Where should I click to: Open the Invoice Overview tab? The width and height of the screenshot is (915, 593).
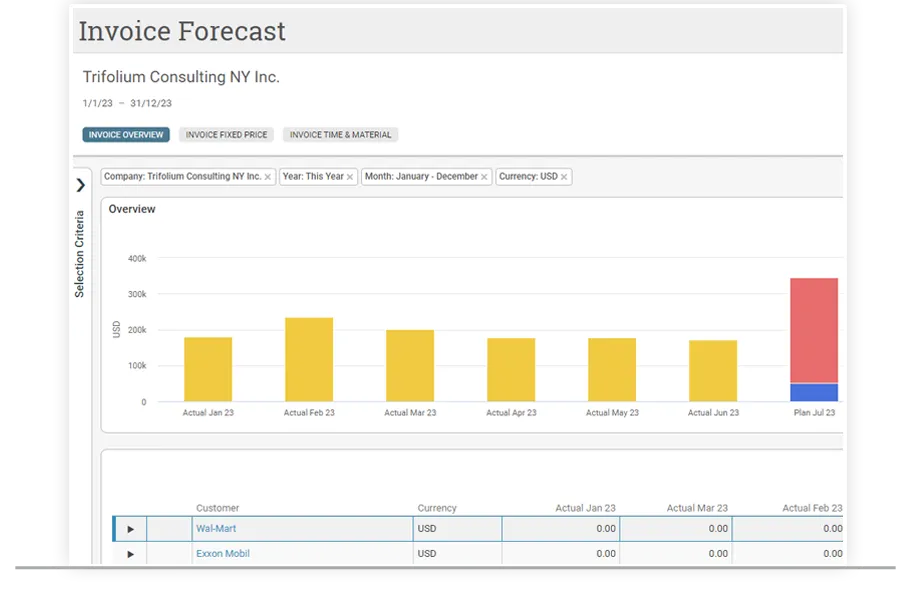tap(126, 135)
